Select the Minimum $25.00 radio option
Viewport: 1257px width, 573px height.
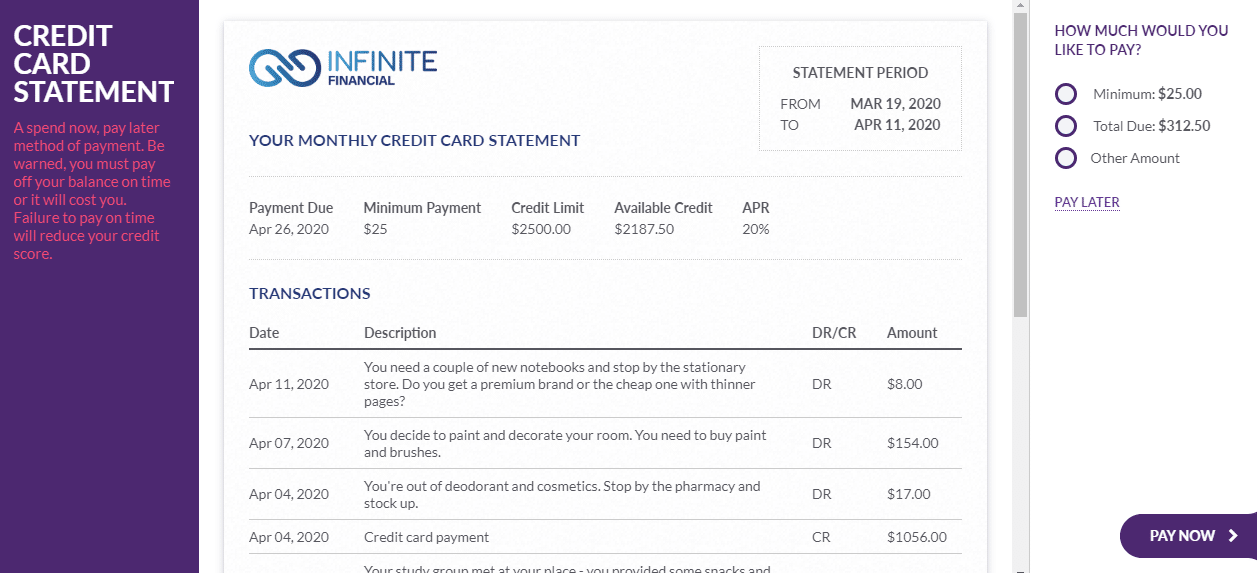click(x=1066, y=94)
